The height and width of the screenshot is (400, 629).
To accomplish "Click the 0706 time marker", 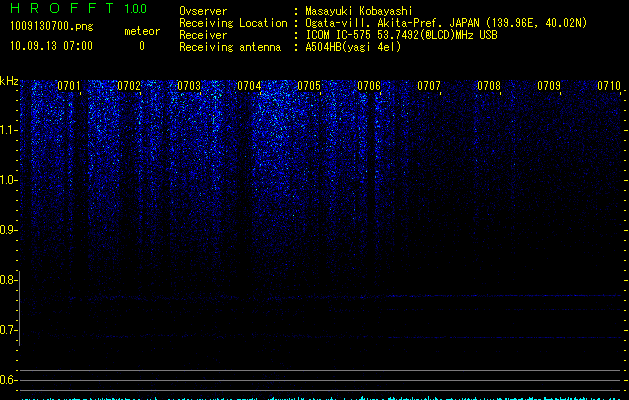I will pyautogui.click(x=369, y=86).
